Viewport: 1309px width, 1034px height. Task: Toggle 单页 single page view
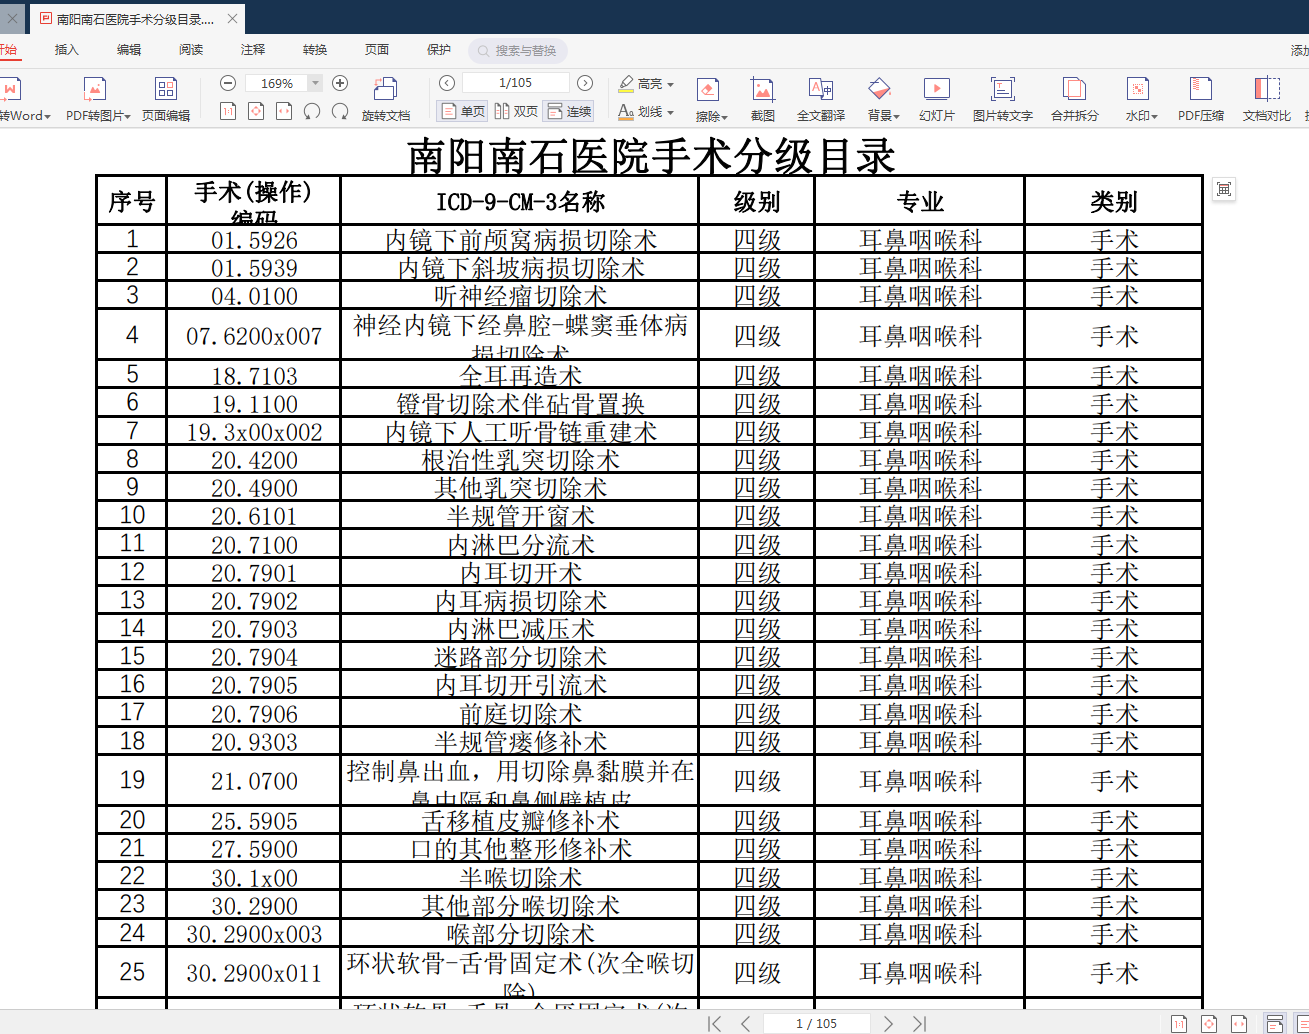(462, 111)
